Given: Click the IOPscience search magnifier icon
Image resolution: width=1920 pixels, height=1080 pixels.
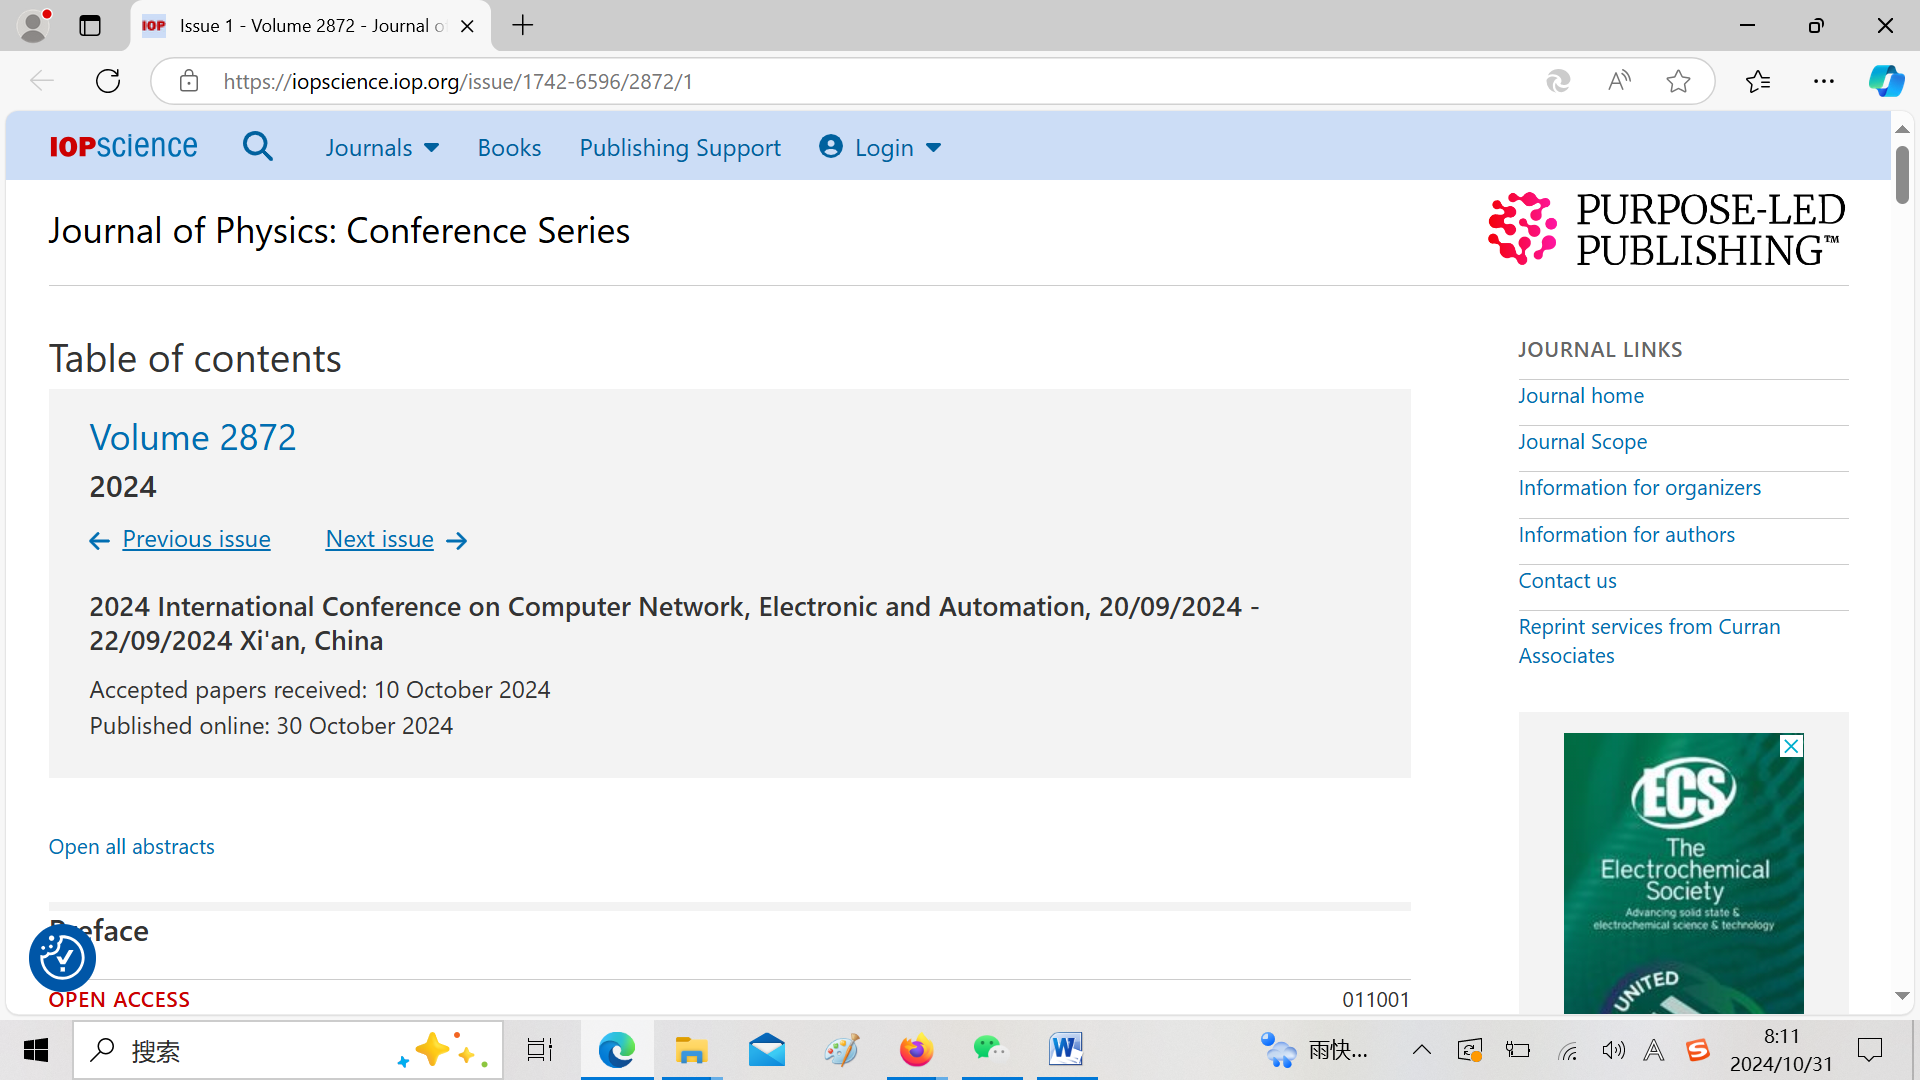Looking at the screenshot, I should 257,147.
